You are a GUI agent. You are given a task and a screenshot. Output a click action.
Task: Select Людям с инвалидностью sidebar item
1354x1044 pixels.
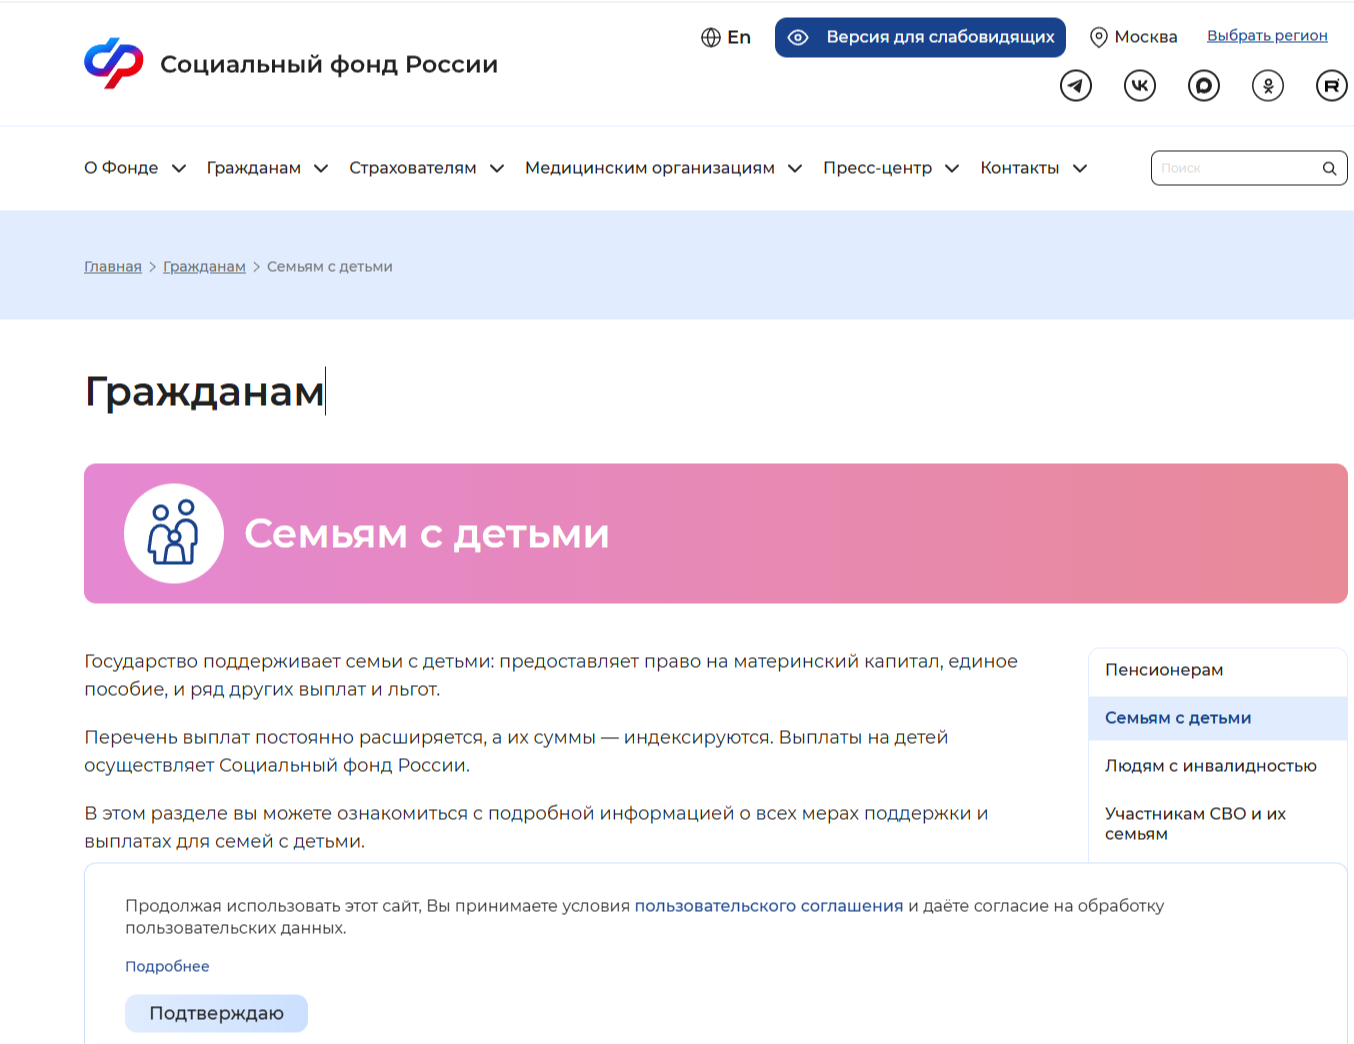point(1210,766)
